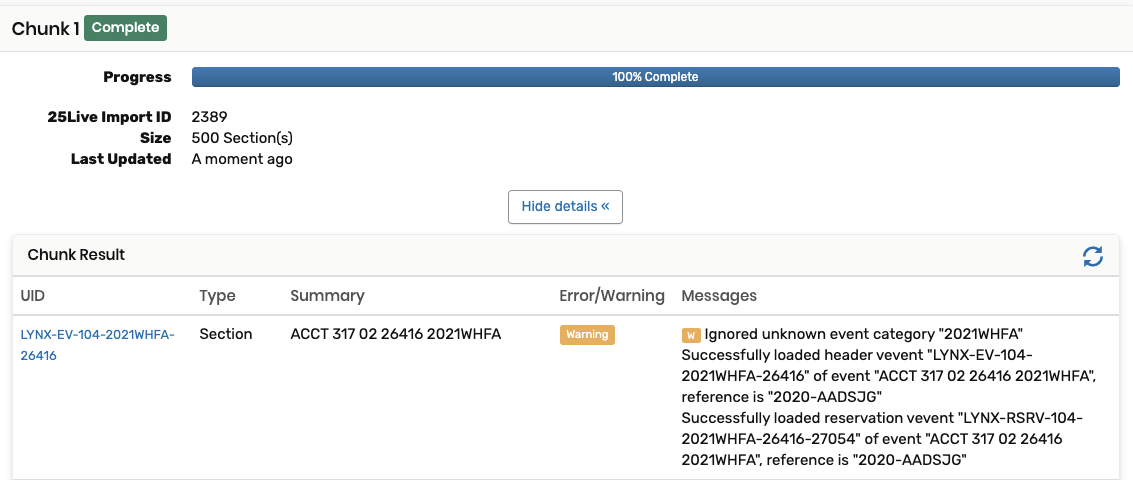1133x480 pixels.
Task: Collapse details with Hide details button
Action: [x=565, y=207]
